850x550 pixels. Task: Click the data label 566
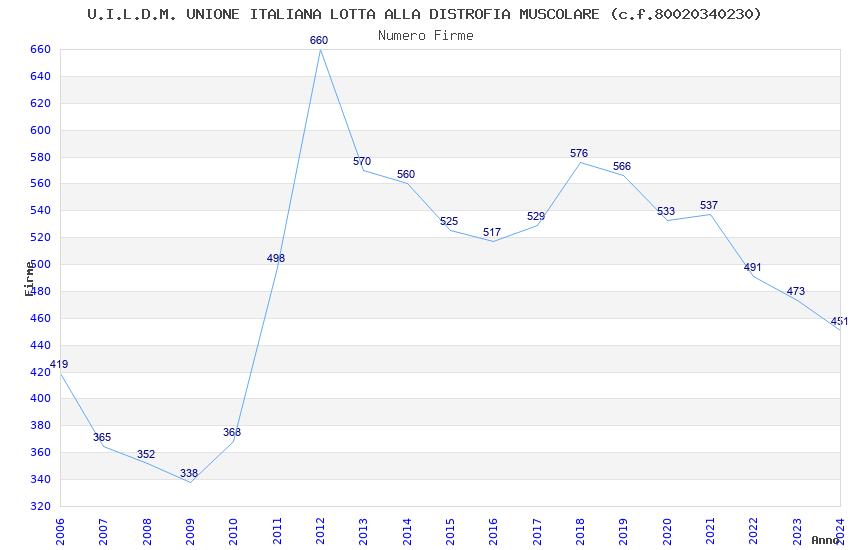(x=622, y=166)
